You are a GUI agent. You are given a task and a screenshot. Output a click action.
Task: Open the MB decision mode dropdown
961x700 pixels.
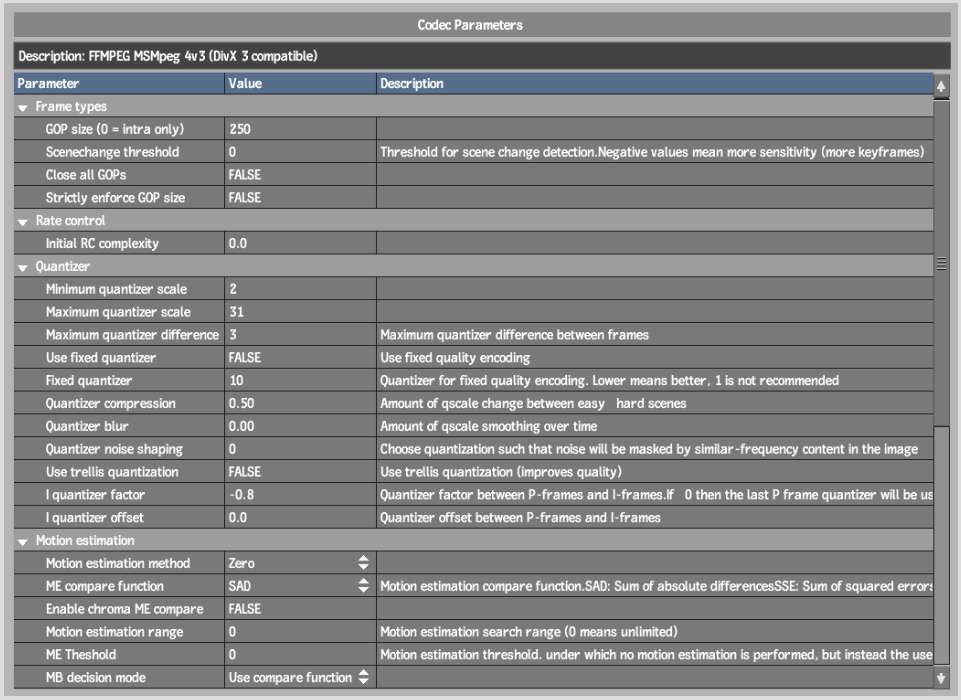(x=363, y=678)
